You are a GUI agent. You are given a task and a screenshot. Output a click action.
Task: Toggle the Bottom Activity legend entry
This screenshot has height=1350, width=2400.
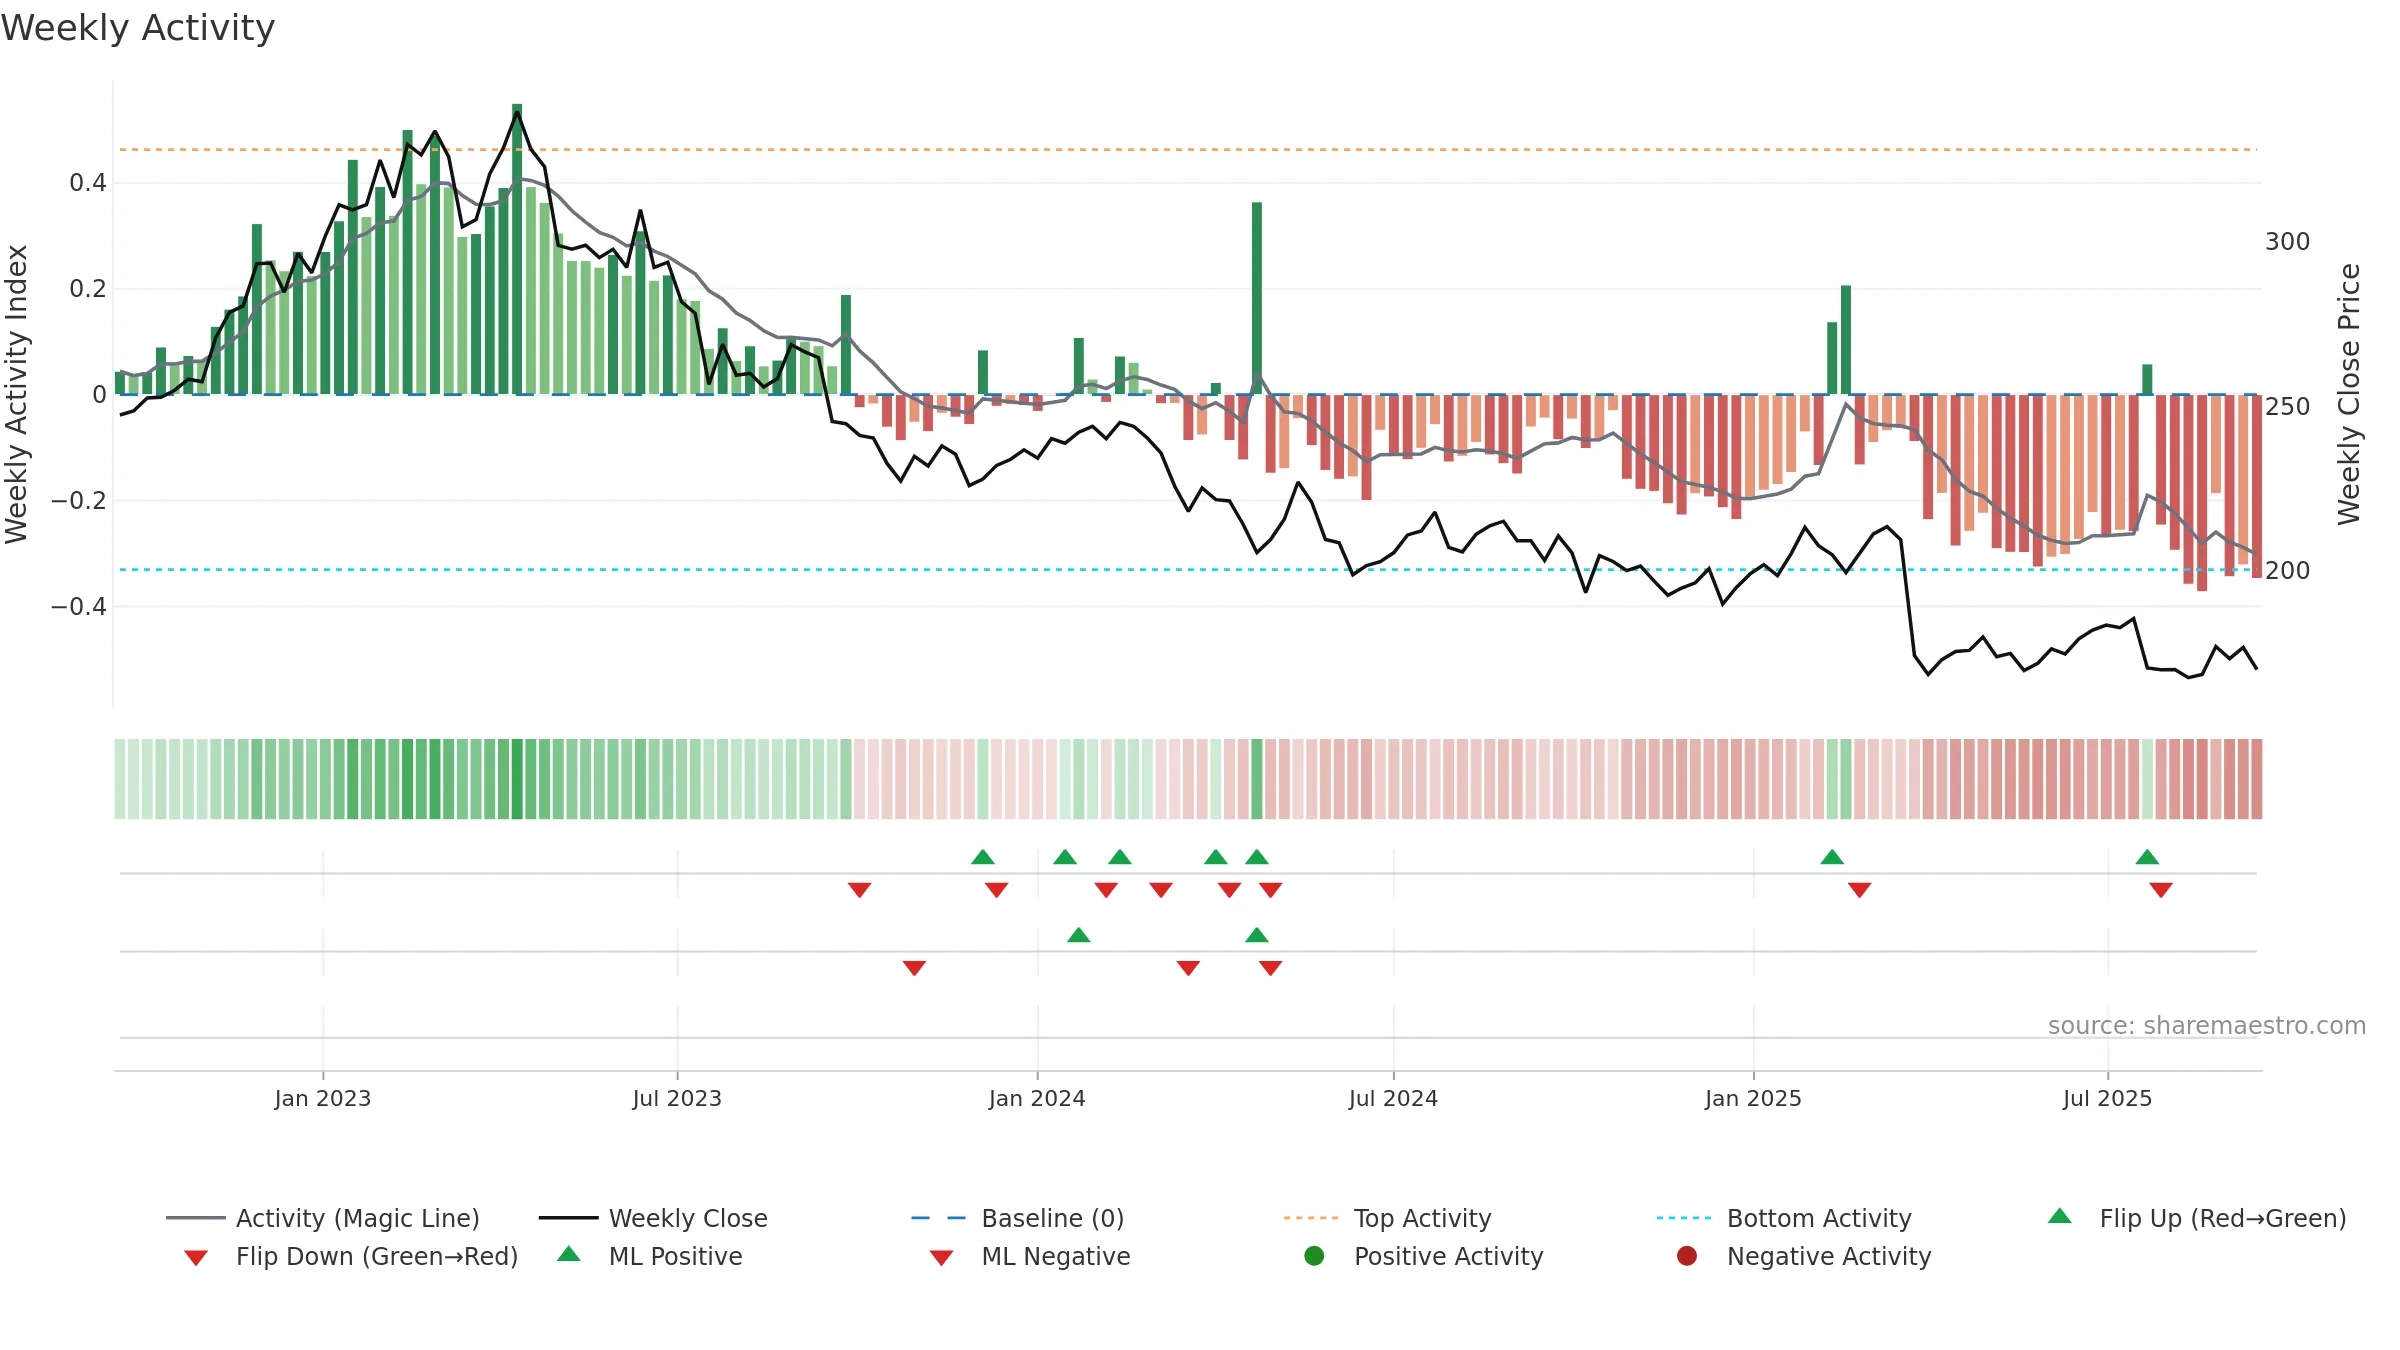click(x=1784, y=1218)
